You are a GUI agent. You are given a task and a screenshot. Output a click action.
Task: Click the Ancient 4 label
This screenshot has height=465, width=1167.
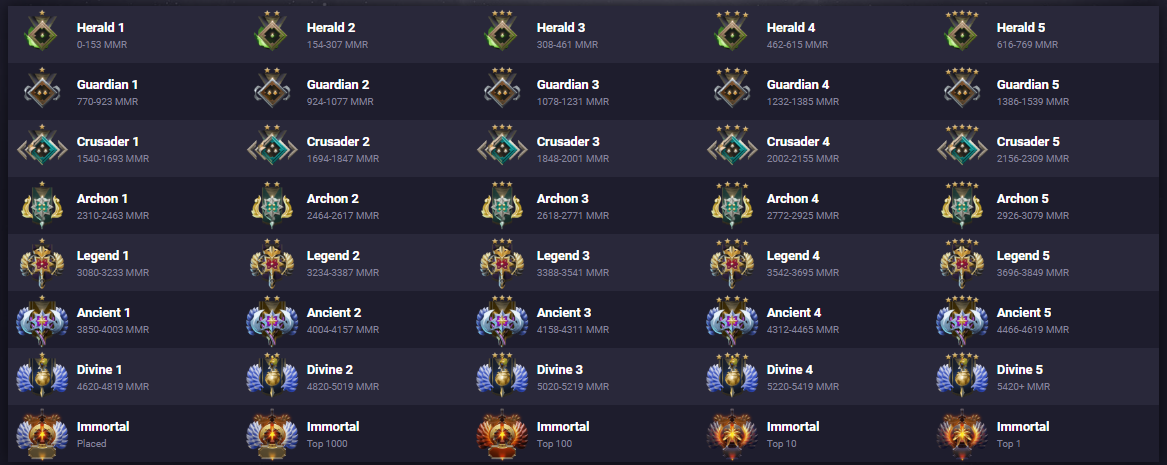(x=793, y=312)
